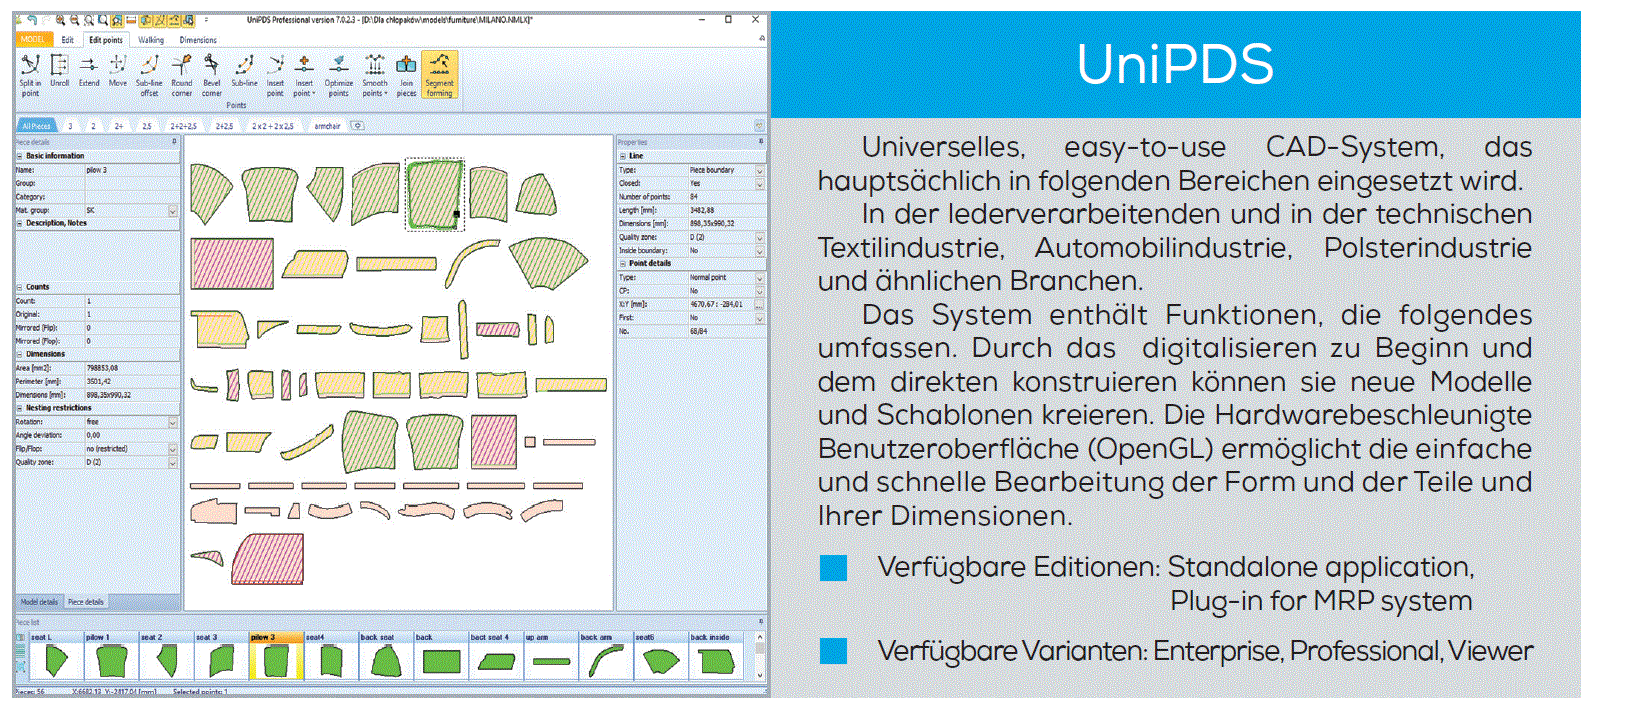Collapse the Point details section
The image size is (1632, 703).
(622, 263)
